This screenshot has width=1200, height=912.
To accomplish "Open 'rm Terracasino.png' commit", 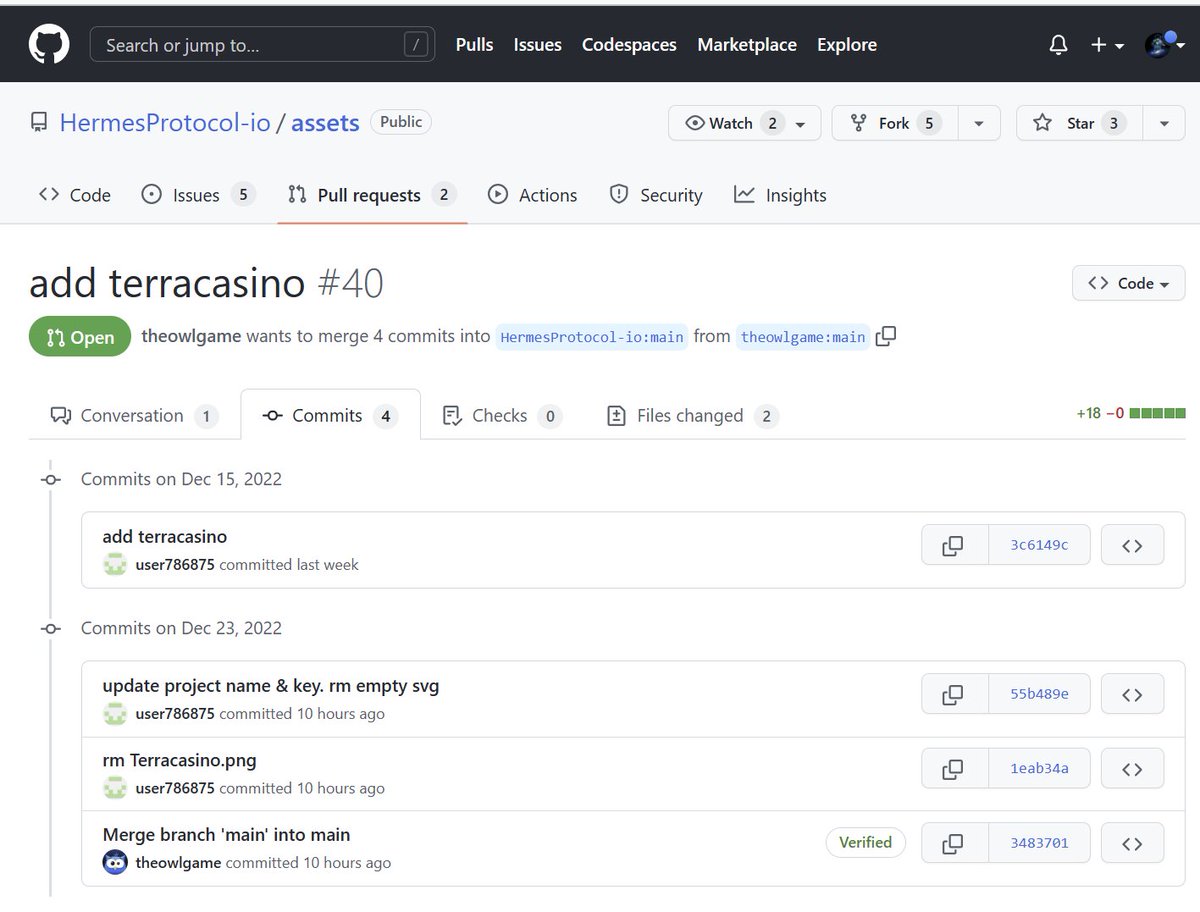I will pyautogui.click(x=179, y=760).
